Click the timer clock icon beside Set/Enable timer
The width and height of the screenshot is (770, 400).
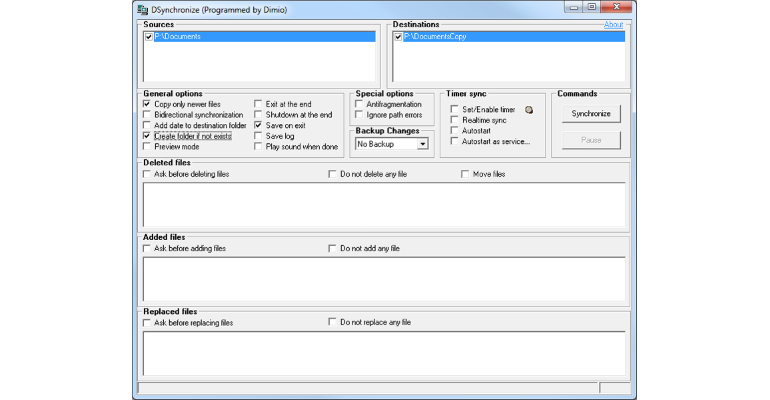coord(529,110)
